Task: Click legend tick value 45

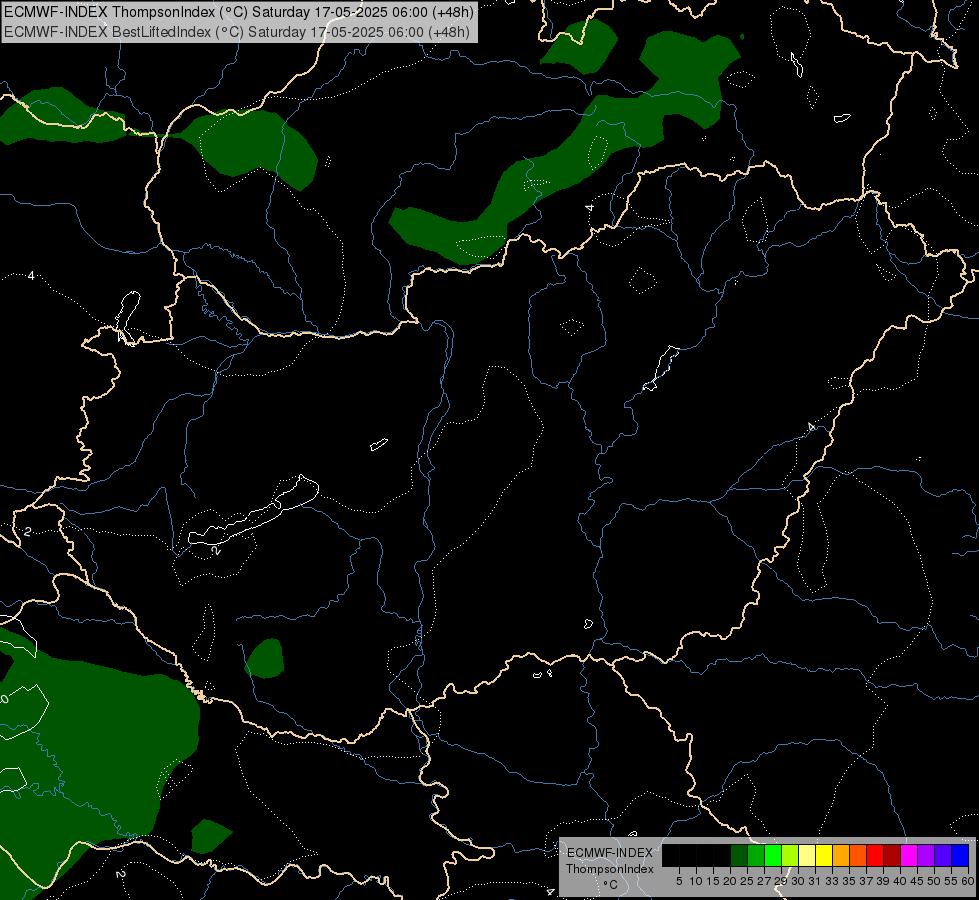Action: coord(917,881)
